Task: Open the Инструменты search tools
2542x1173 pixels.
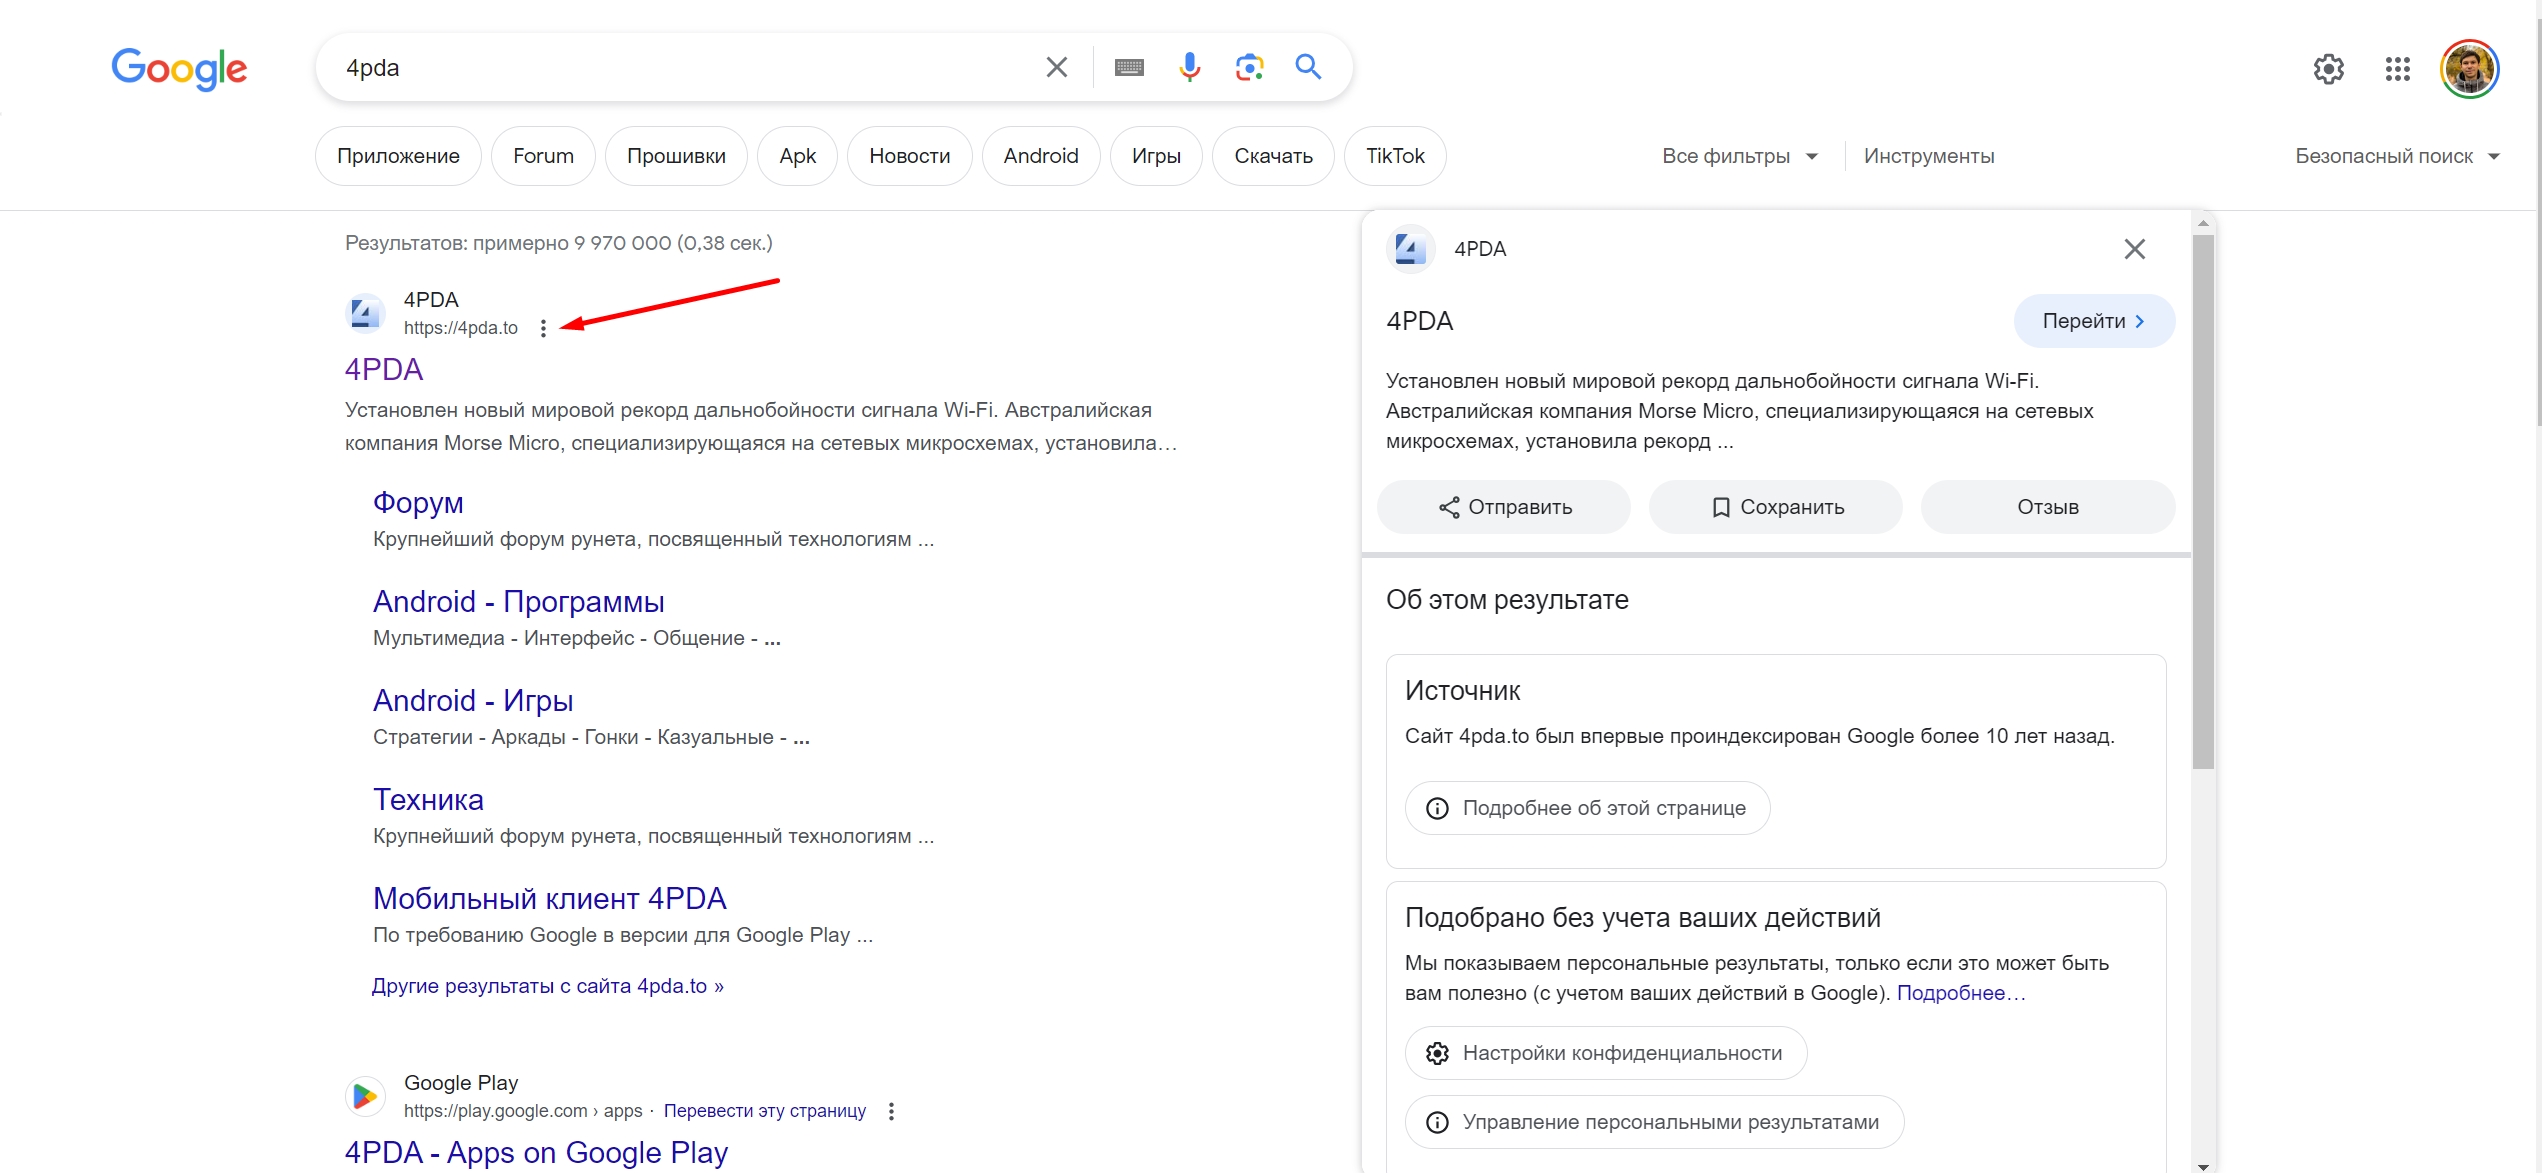Action: point(1928,156)
